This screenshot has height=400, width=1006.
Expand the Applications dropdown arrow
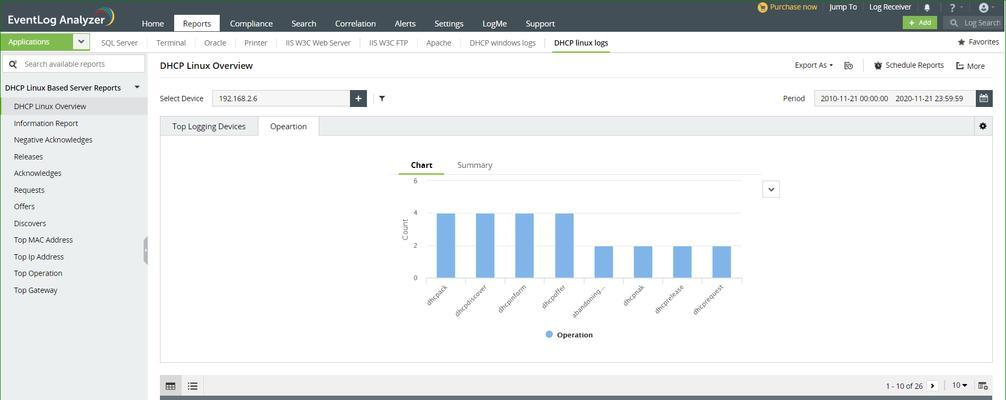[81, 42]
